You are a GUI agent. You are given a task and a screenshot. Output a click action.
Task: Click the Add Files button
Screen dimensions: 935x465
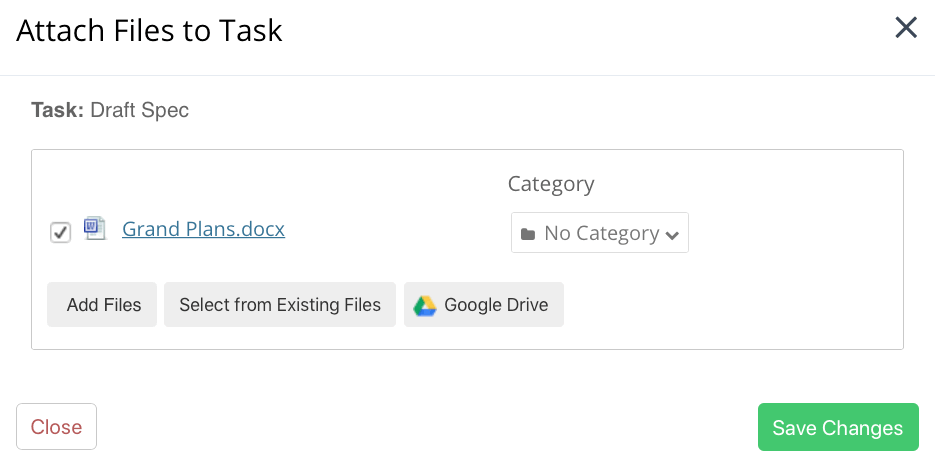(102, 305)
